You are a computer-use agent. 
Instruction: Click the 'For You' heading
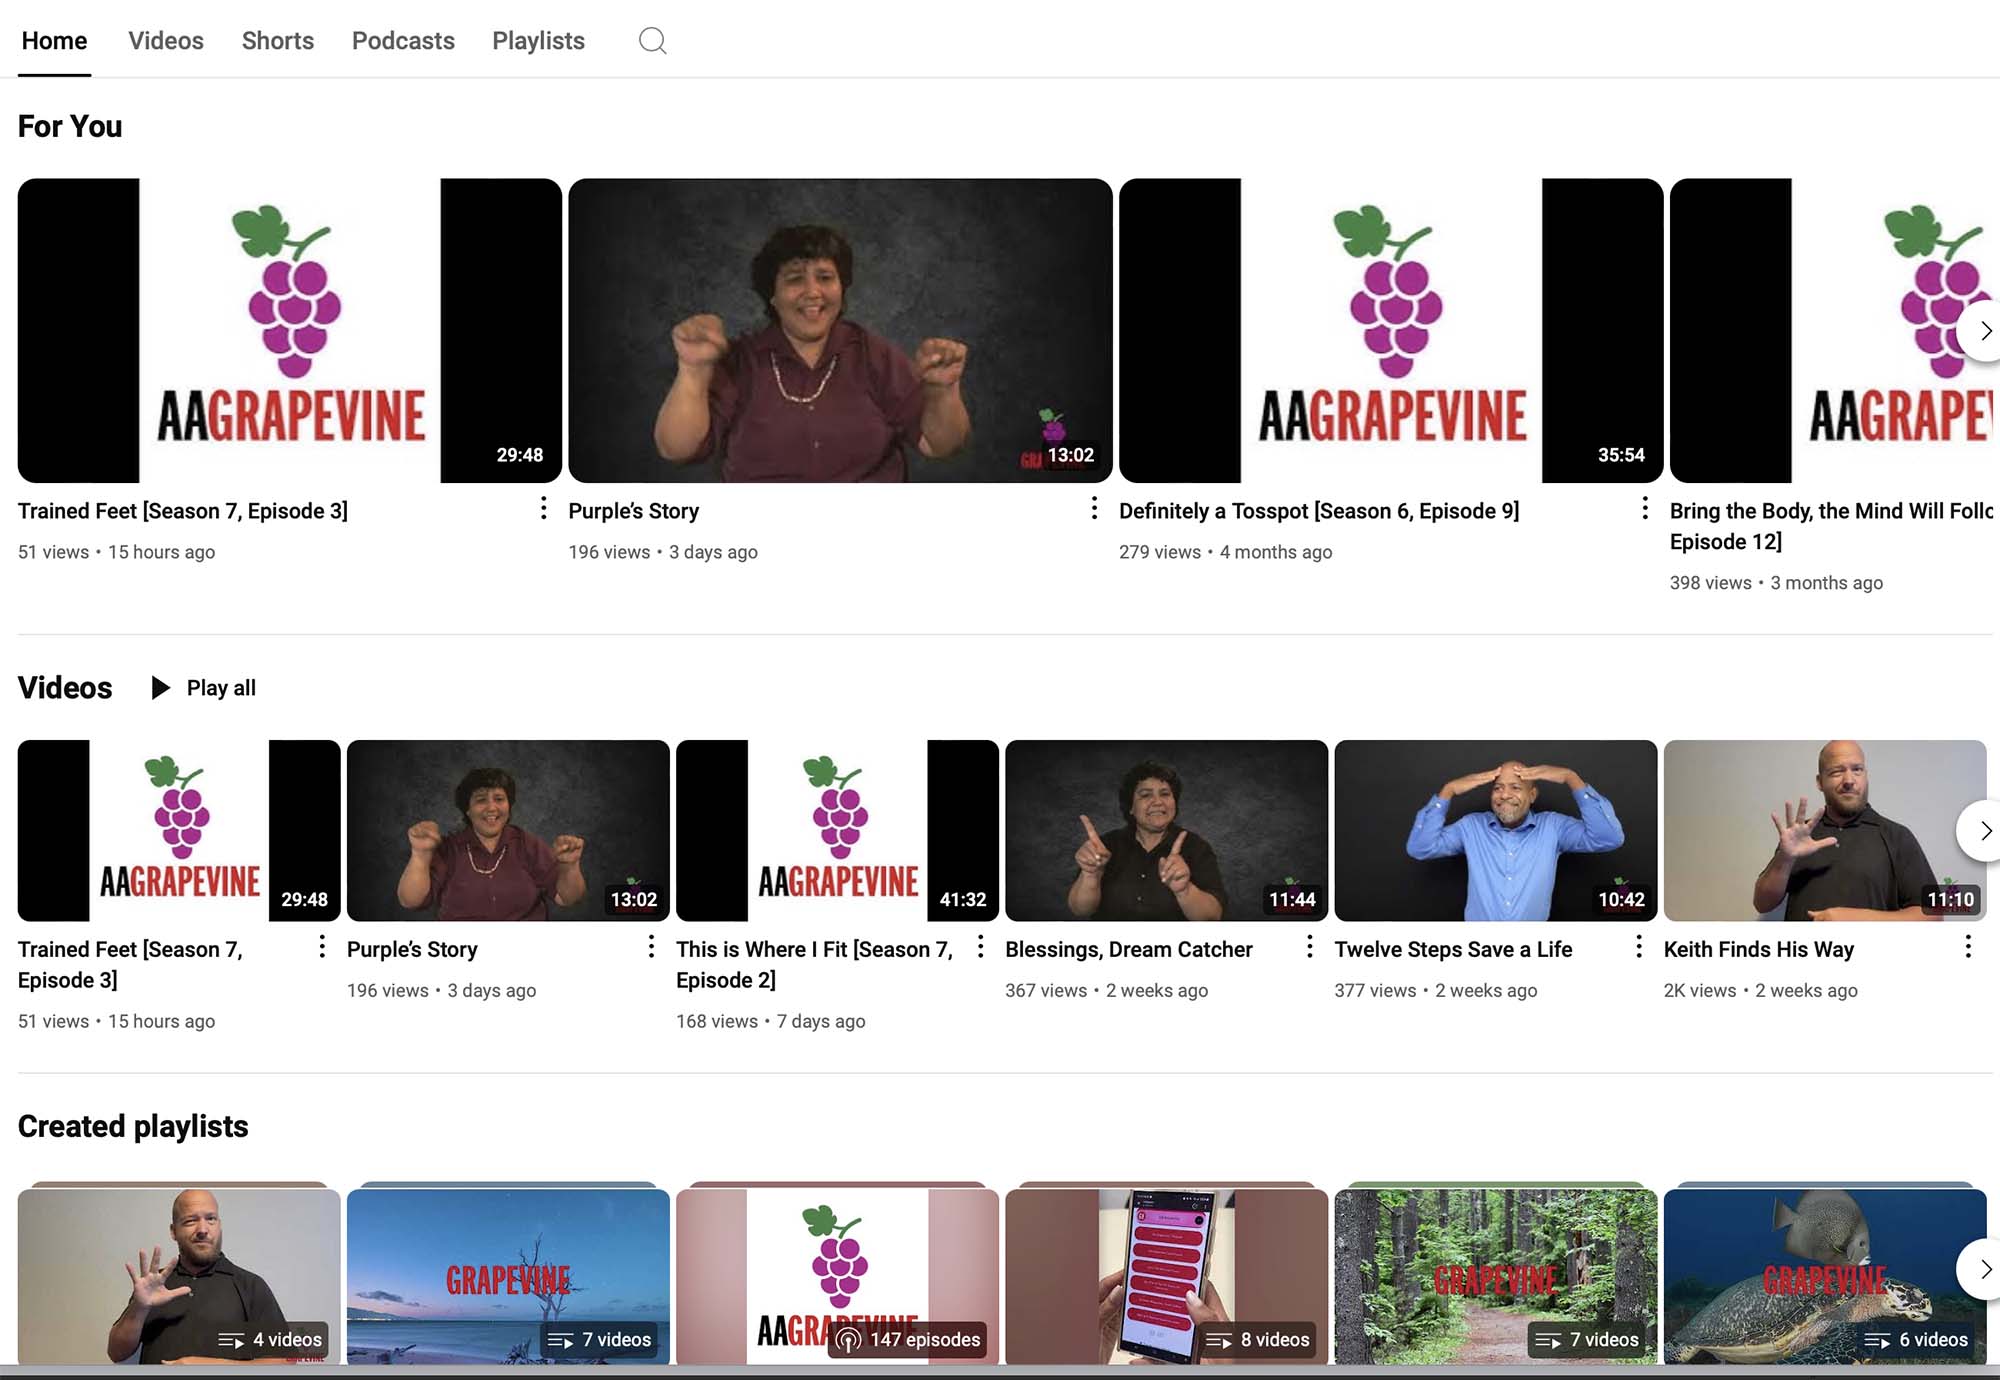[70, 126]
